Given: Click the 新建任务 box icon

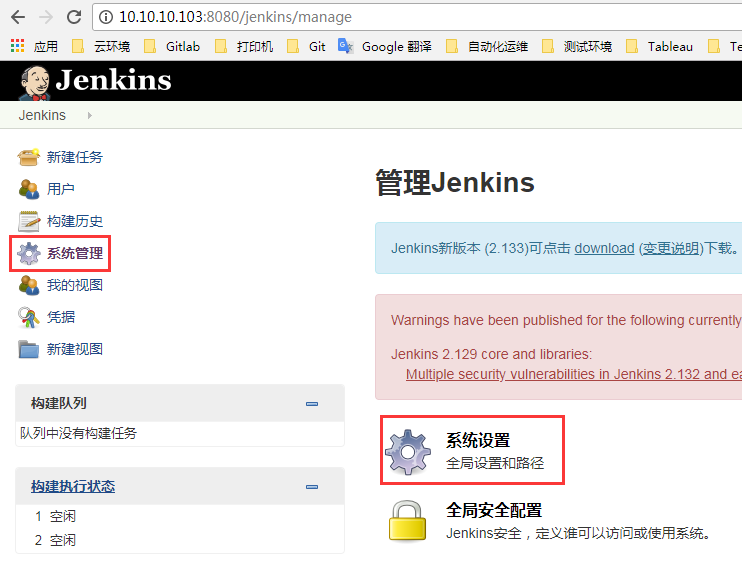Looking at the screenshot, I should tap(28, 157).
